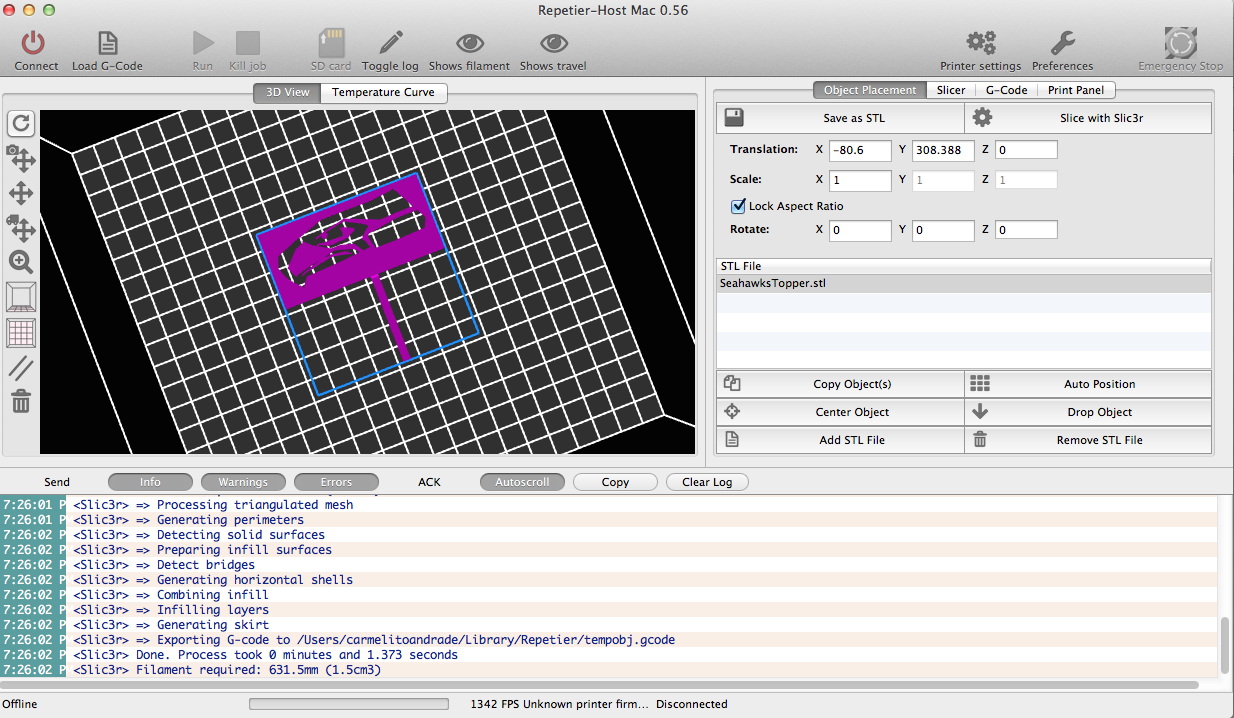
Task: Click the trash icon beside 3D view
Action: coord(21,402)
